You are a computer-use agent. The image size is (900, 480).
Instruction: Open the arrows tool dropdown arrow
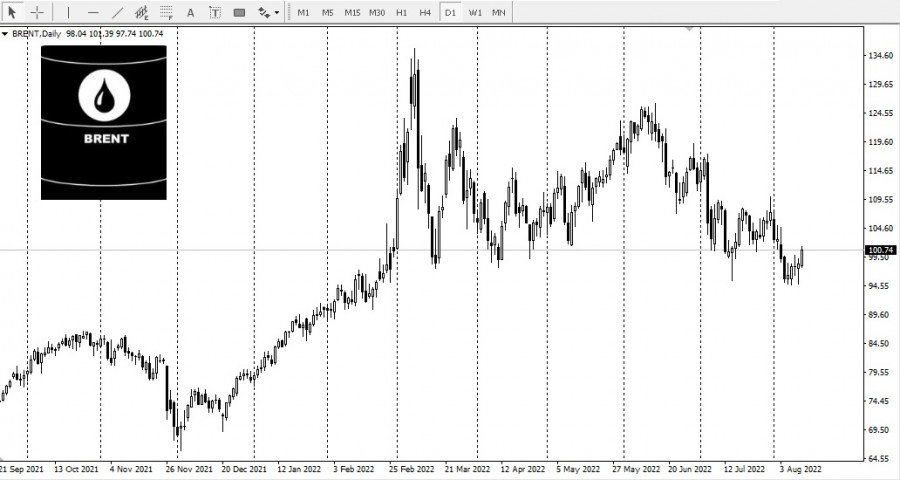[x=277, y=13]
